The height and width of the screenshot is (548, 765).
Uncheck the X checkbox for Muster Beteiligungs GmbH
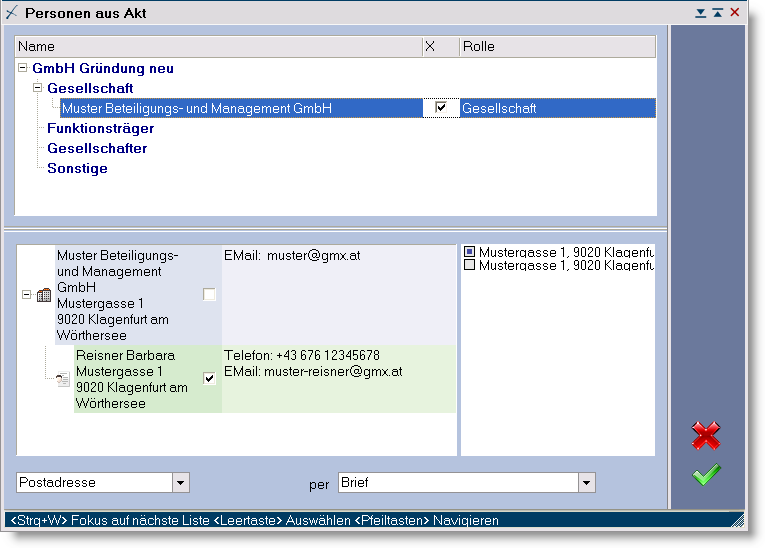pyautogui.click(x=440, y=108)
